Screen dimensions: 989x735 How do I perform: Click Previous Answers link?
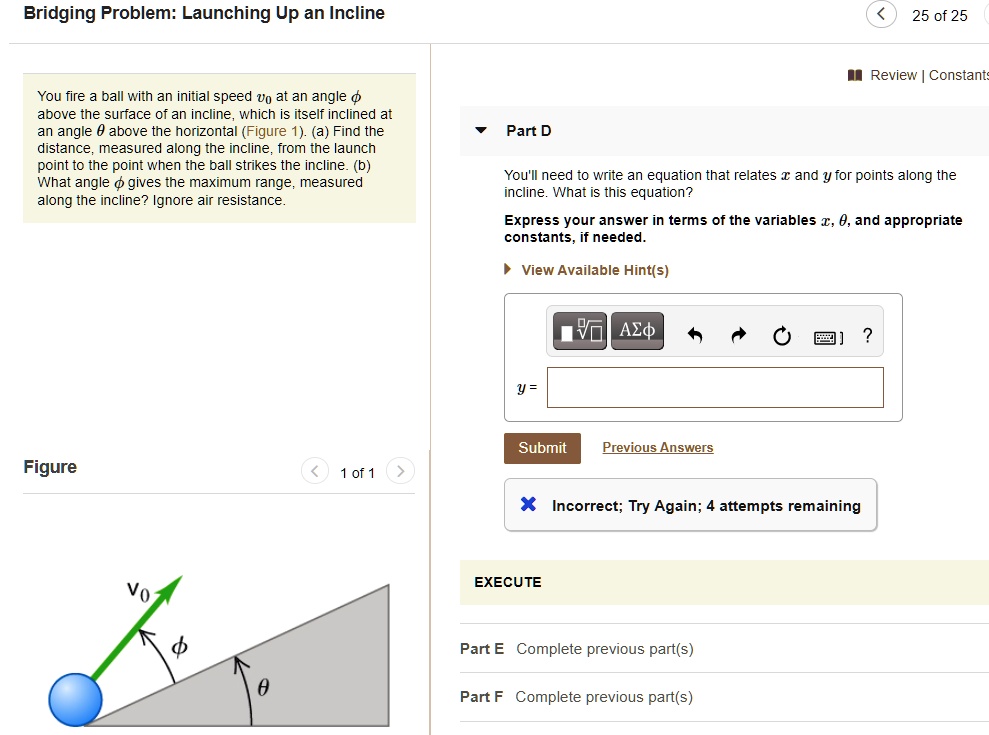(x=657, y=447)
